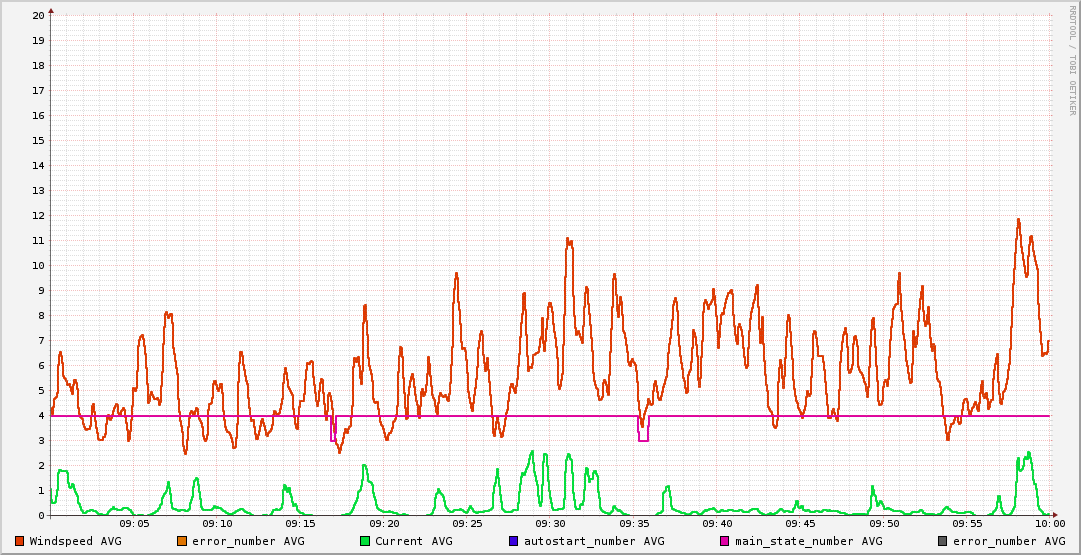Pick the 09:45 time axis label

[x=800, y=523]
